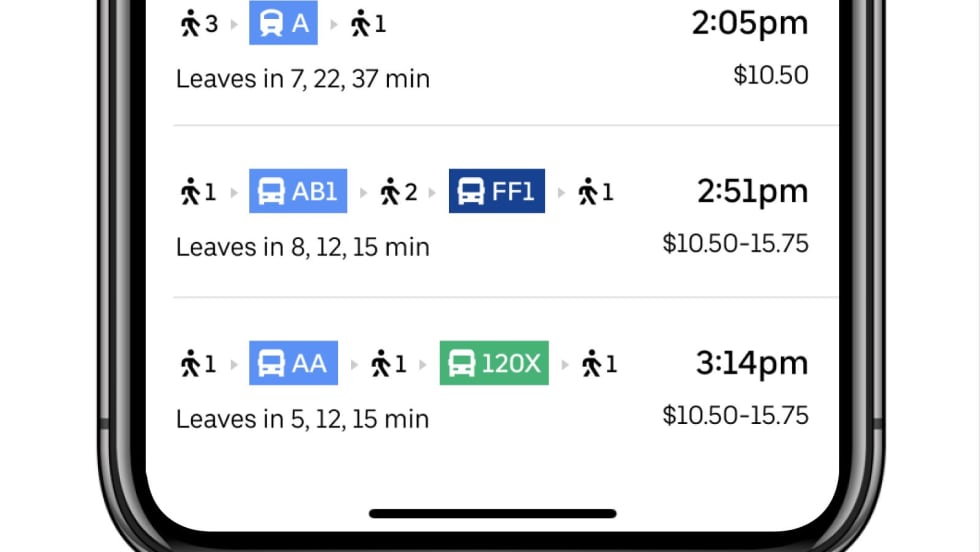
Task: Select the 2:05pm arrival route
Action: point(749,24)
